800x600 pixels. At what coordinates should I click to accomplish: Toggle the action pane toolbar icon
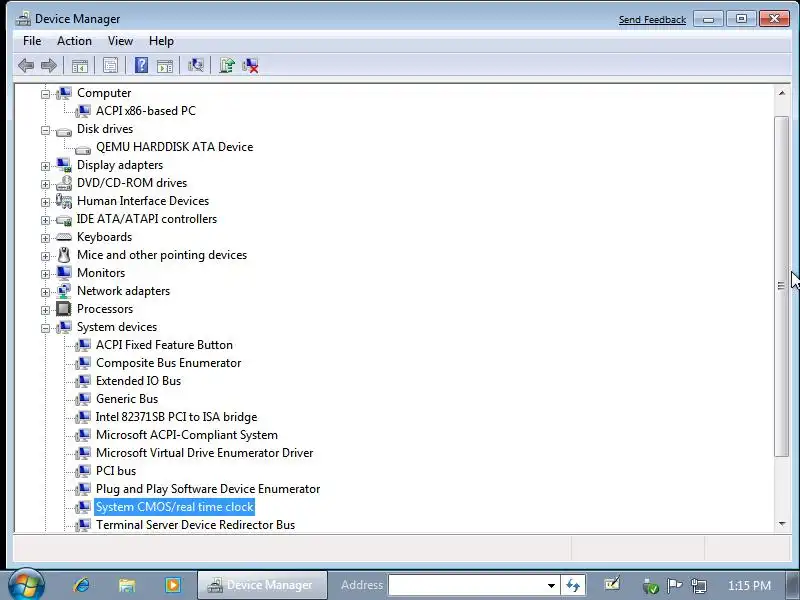tap(165, 65)
